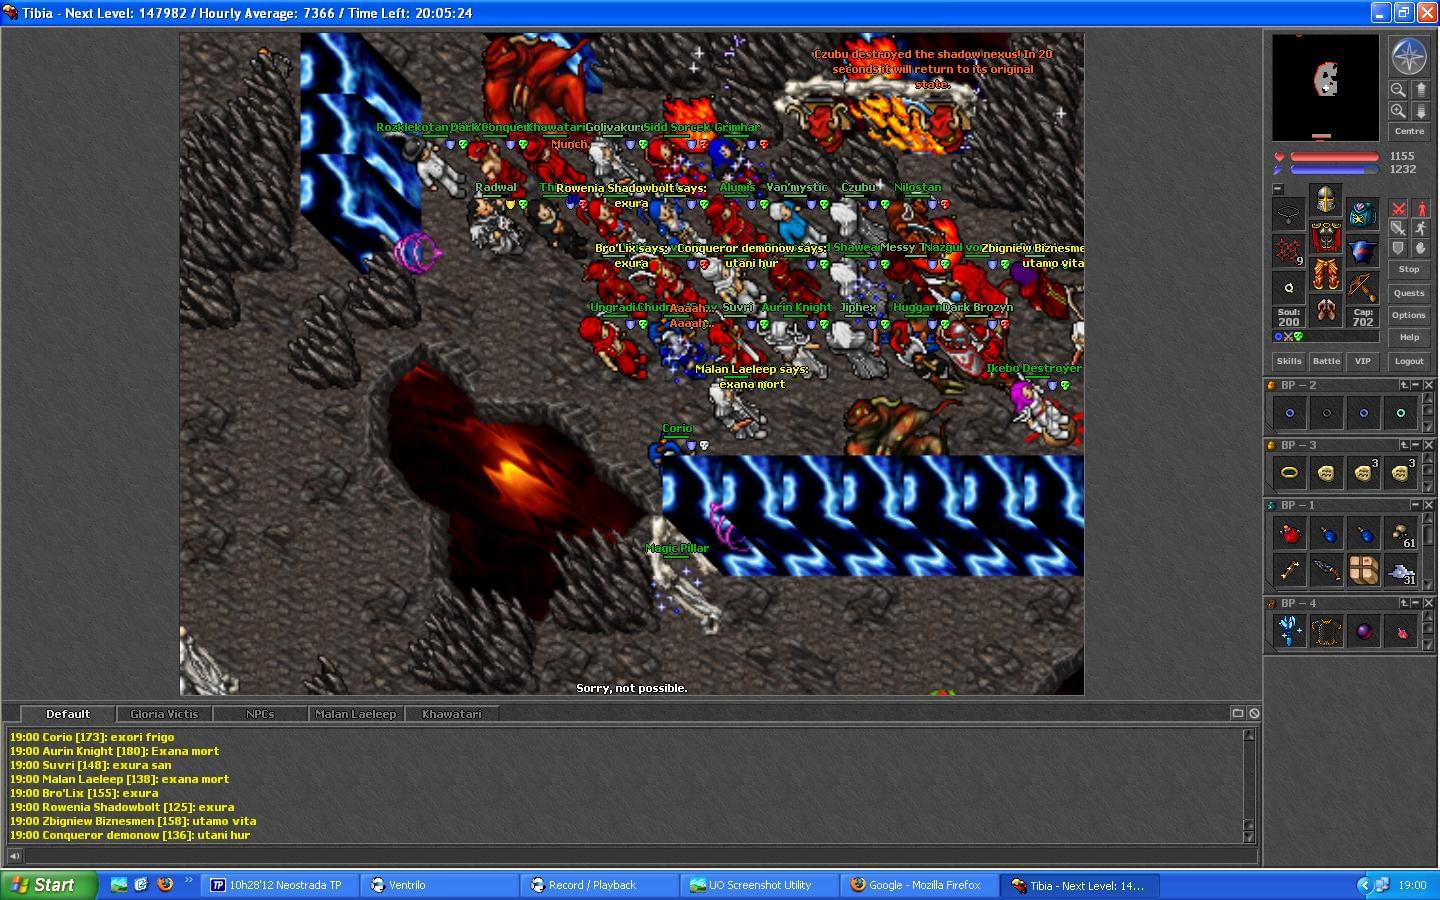Select the green ring in BP – 2
This screenshot has width=1440, height=900.
coord(1401,412)
